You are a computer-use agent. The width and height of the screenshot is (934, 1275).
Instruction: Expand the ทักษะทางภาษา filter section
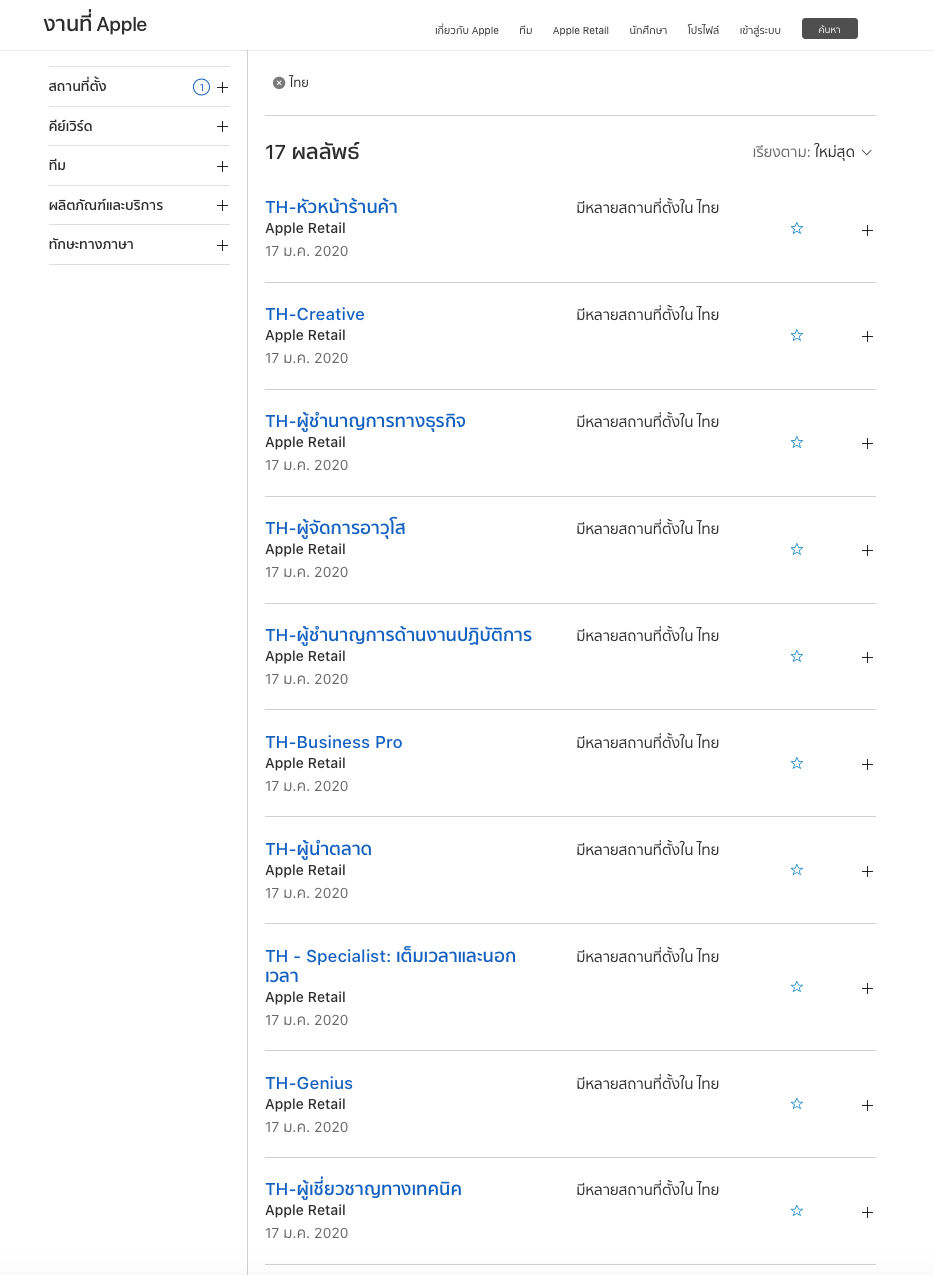222,244
